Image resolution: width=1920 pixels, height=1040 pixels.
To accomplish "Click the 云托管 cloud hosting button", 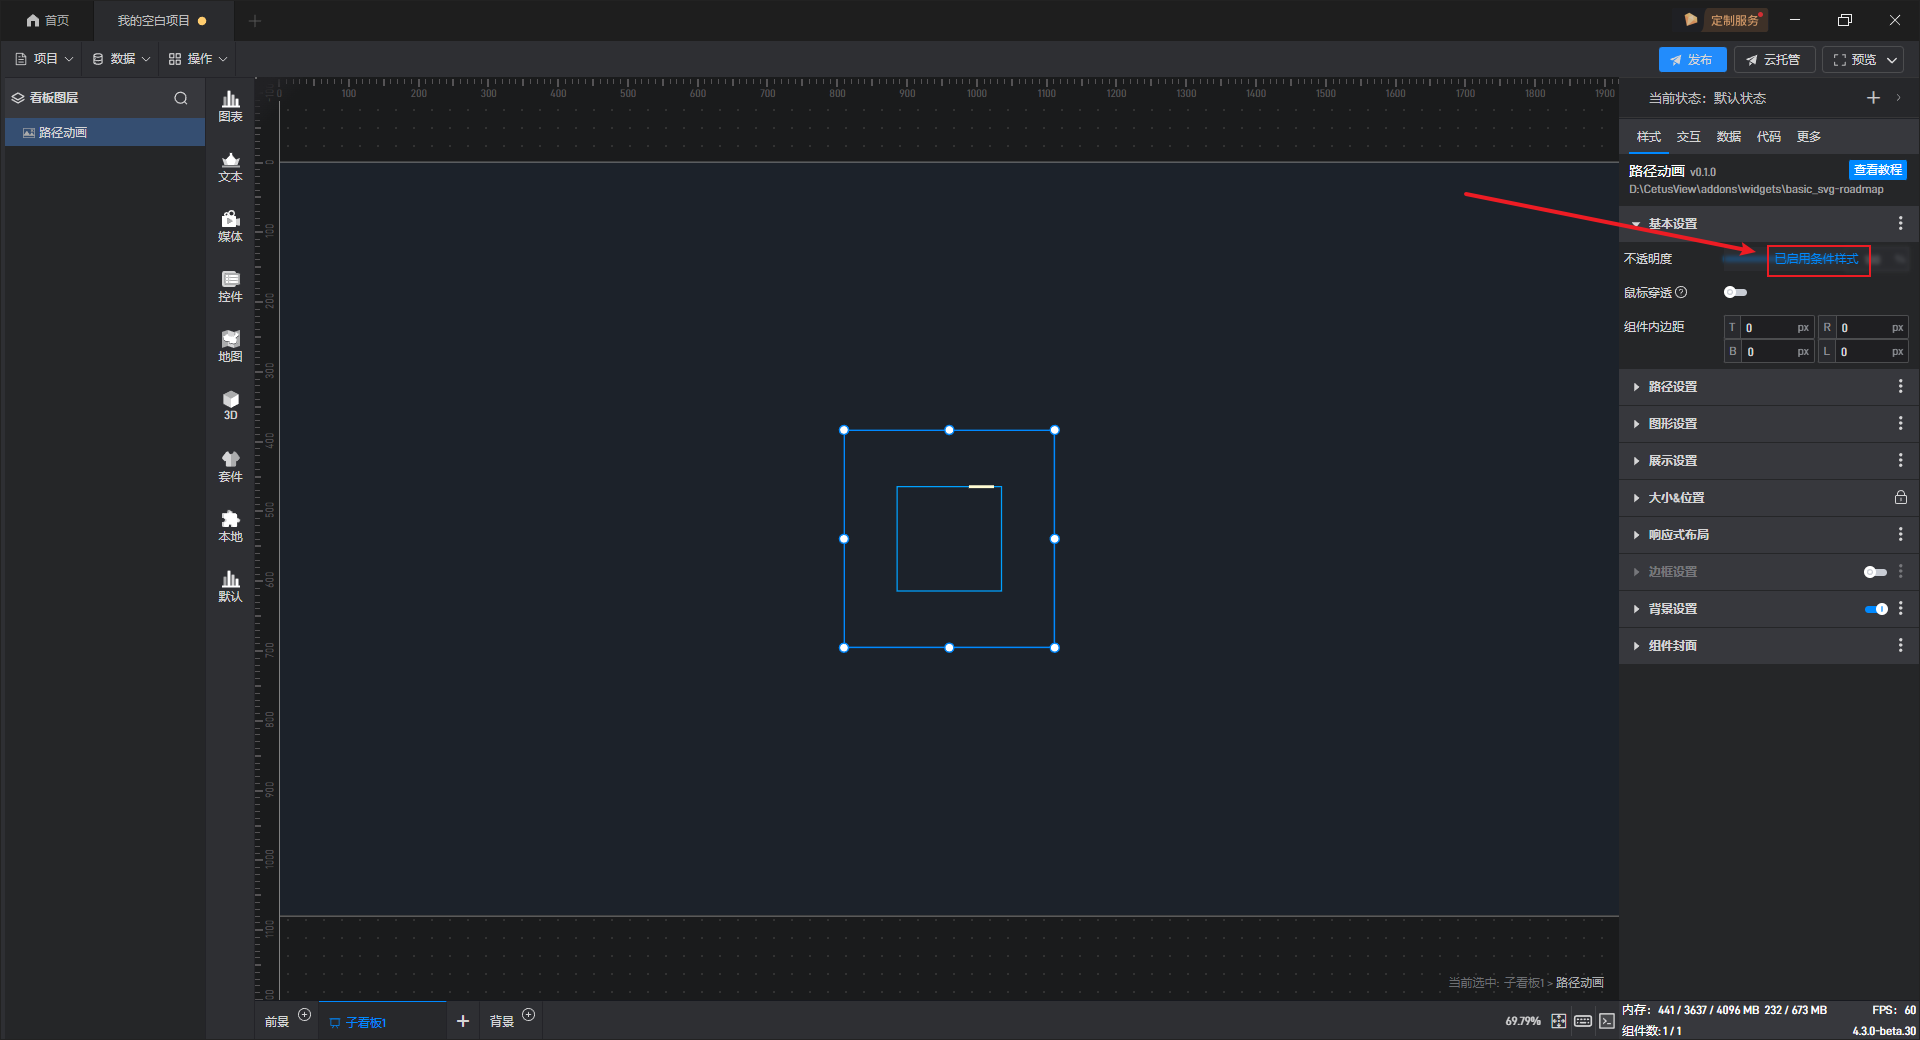I will coord(1773,60).
